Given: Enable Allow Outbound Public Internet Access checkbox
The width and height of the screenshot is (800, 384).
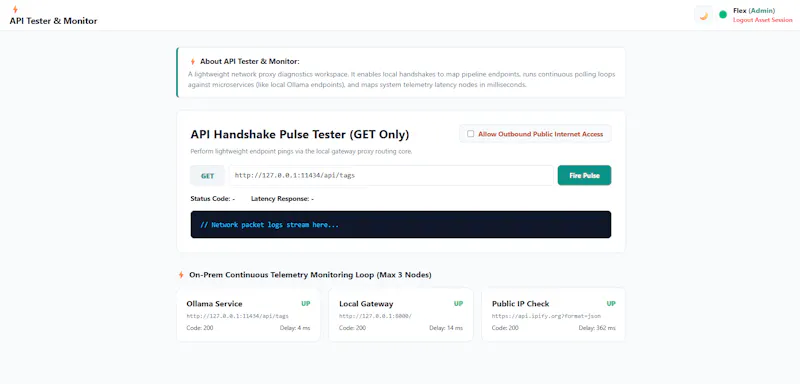Looking at the screenshot, I should (x=470, y=134).
